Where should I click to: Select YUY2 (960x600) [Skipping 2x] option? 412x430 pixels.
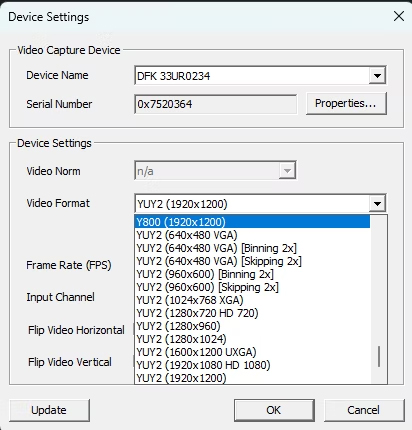(252, 287)
